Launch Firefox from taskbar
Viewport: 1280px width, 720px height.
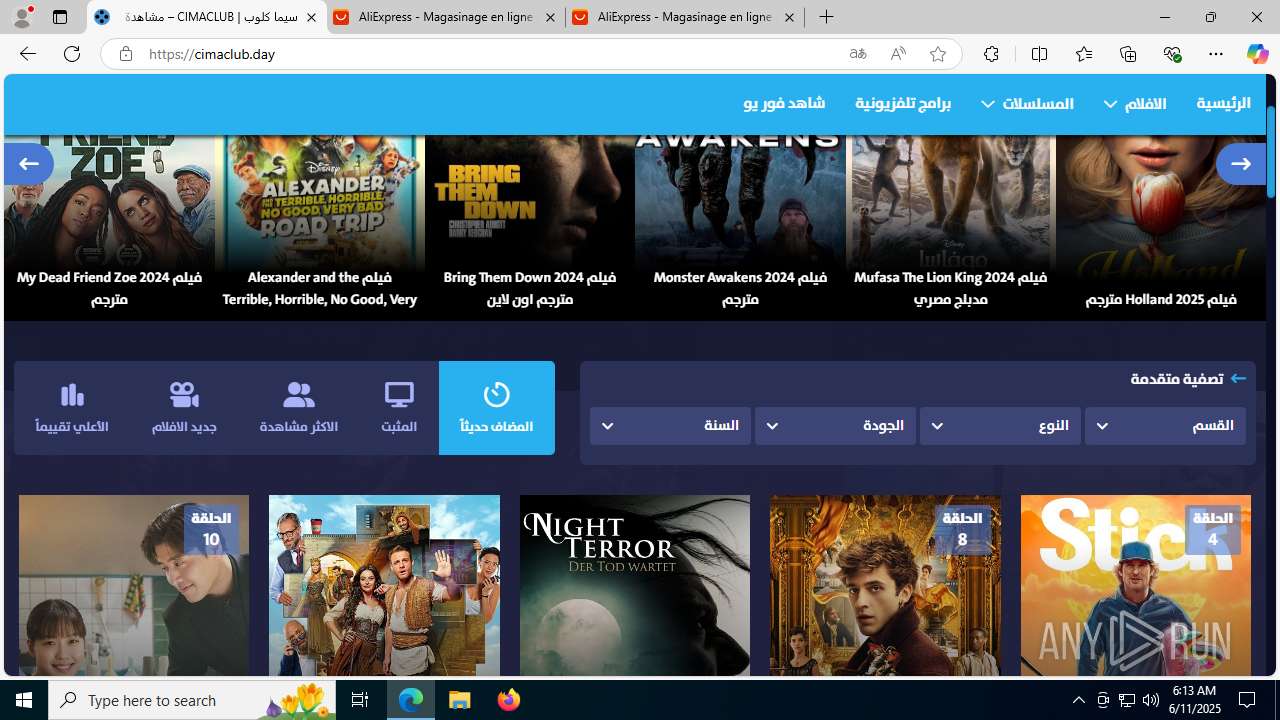tap(509, 700)
